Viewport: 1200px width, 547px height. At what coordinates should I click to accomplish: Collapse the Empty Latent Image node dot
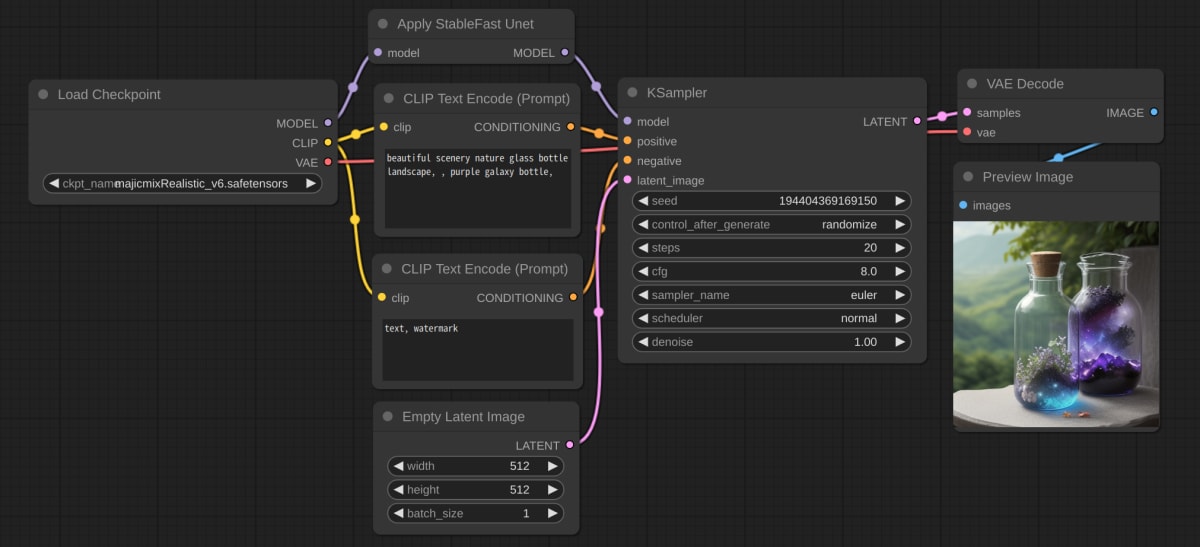point(387,416)
